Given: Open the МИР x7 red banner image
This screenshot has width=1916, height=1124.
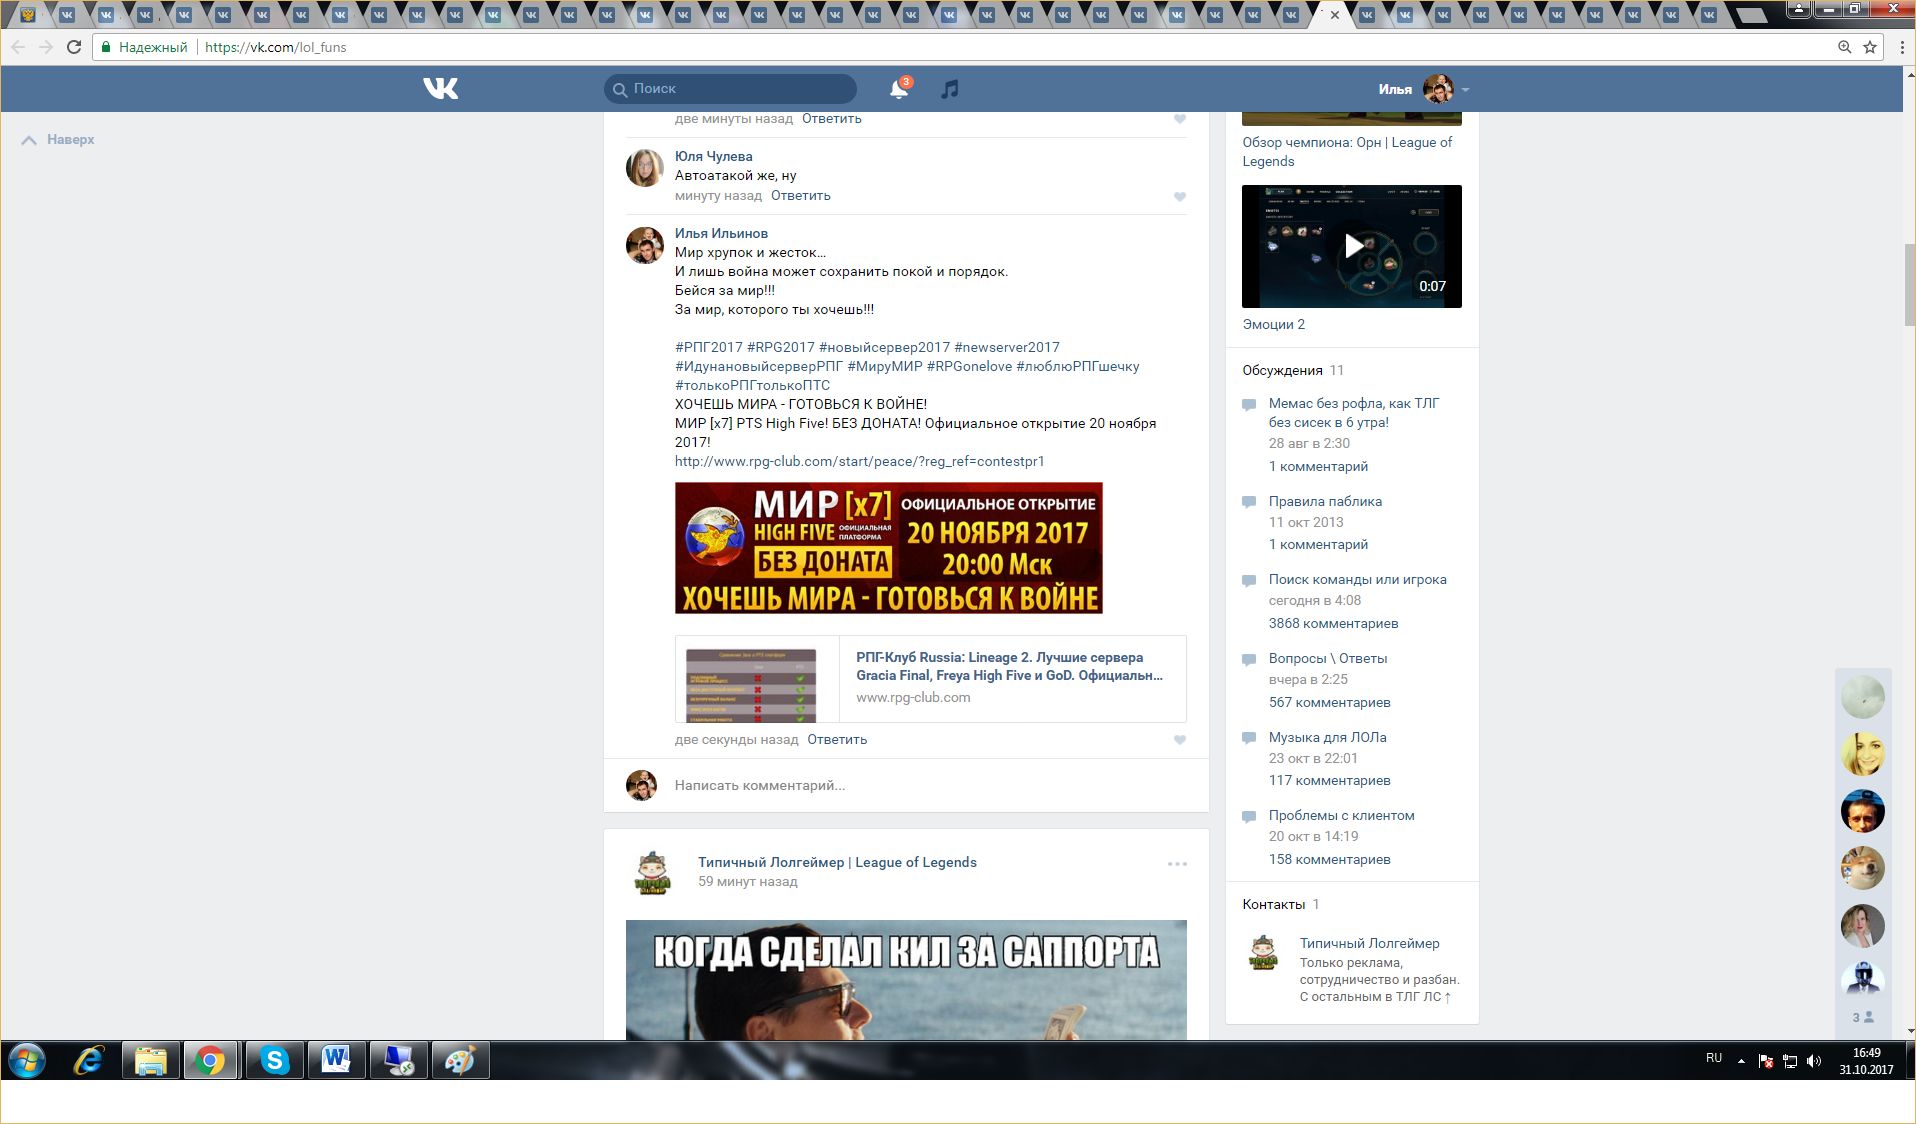Looking at the screenshot, I should pos(889,548).
